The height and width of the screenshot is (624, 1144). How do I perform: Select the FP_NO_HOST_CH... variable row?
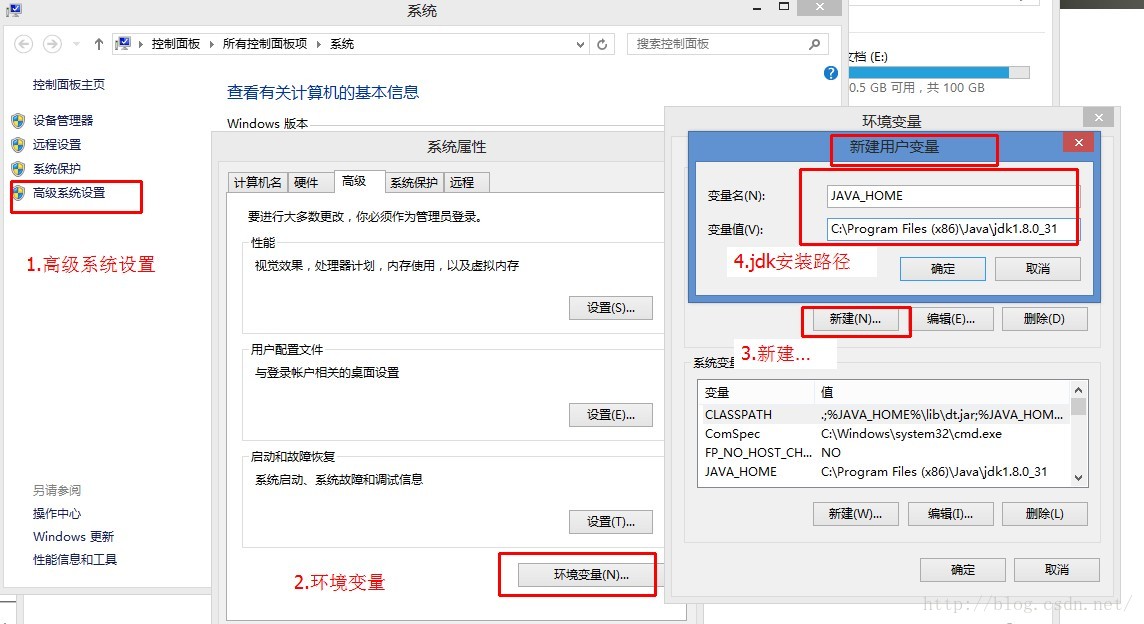pos(884,452)
